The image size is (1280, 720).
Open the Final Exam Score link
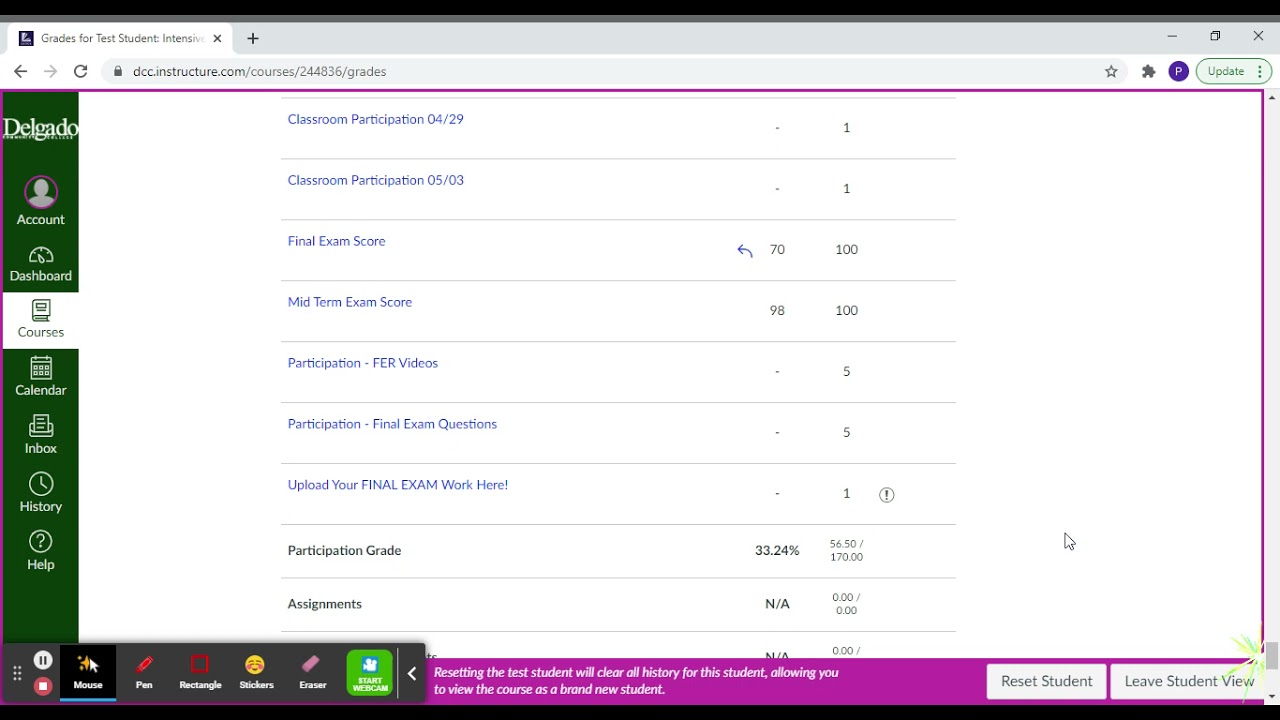tap(336, 241)
